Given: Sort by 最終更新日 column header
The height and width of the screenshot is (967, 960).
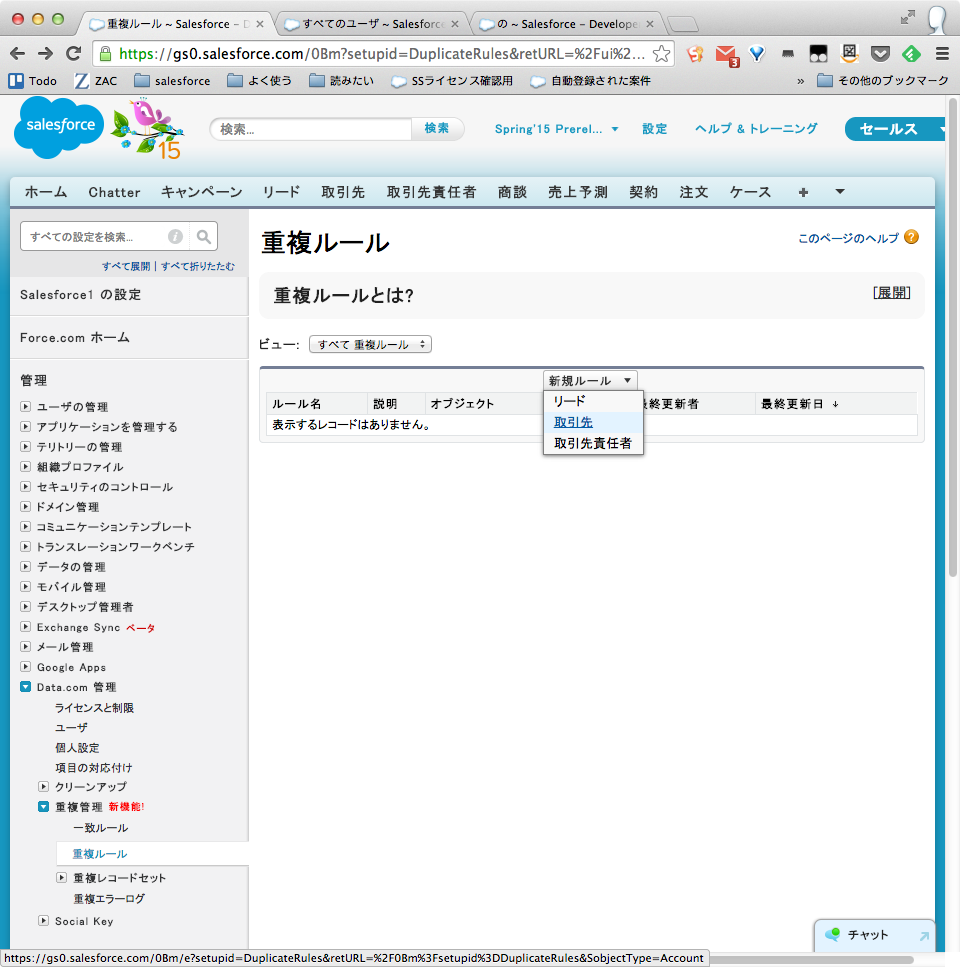Looking at the screenshot, I should pyautogui.click(x=792, y=404).
